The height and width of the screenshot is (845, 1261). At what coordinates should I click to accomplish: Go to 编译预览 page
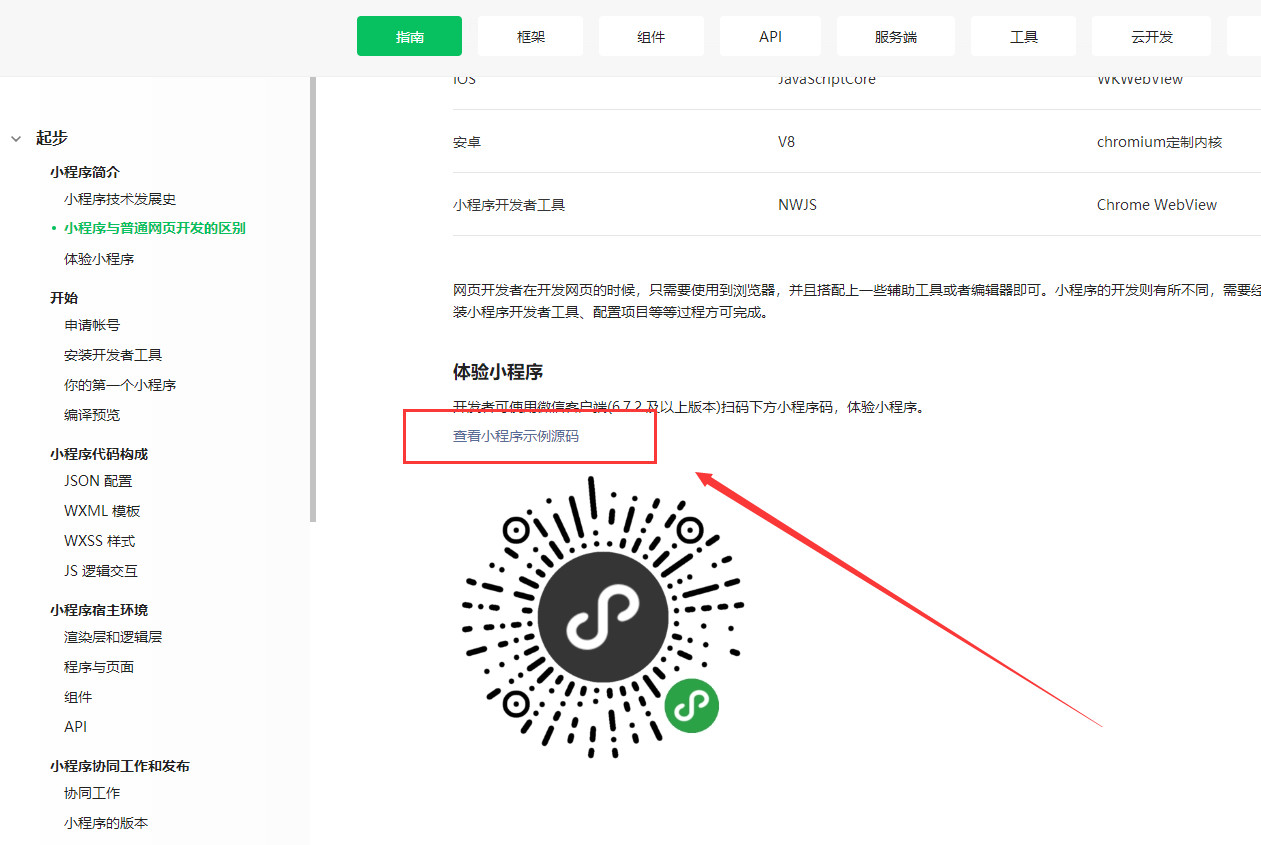coord(92,415)
